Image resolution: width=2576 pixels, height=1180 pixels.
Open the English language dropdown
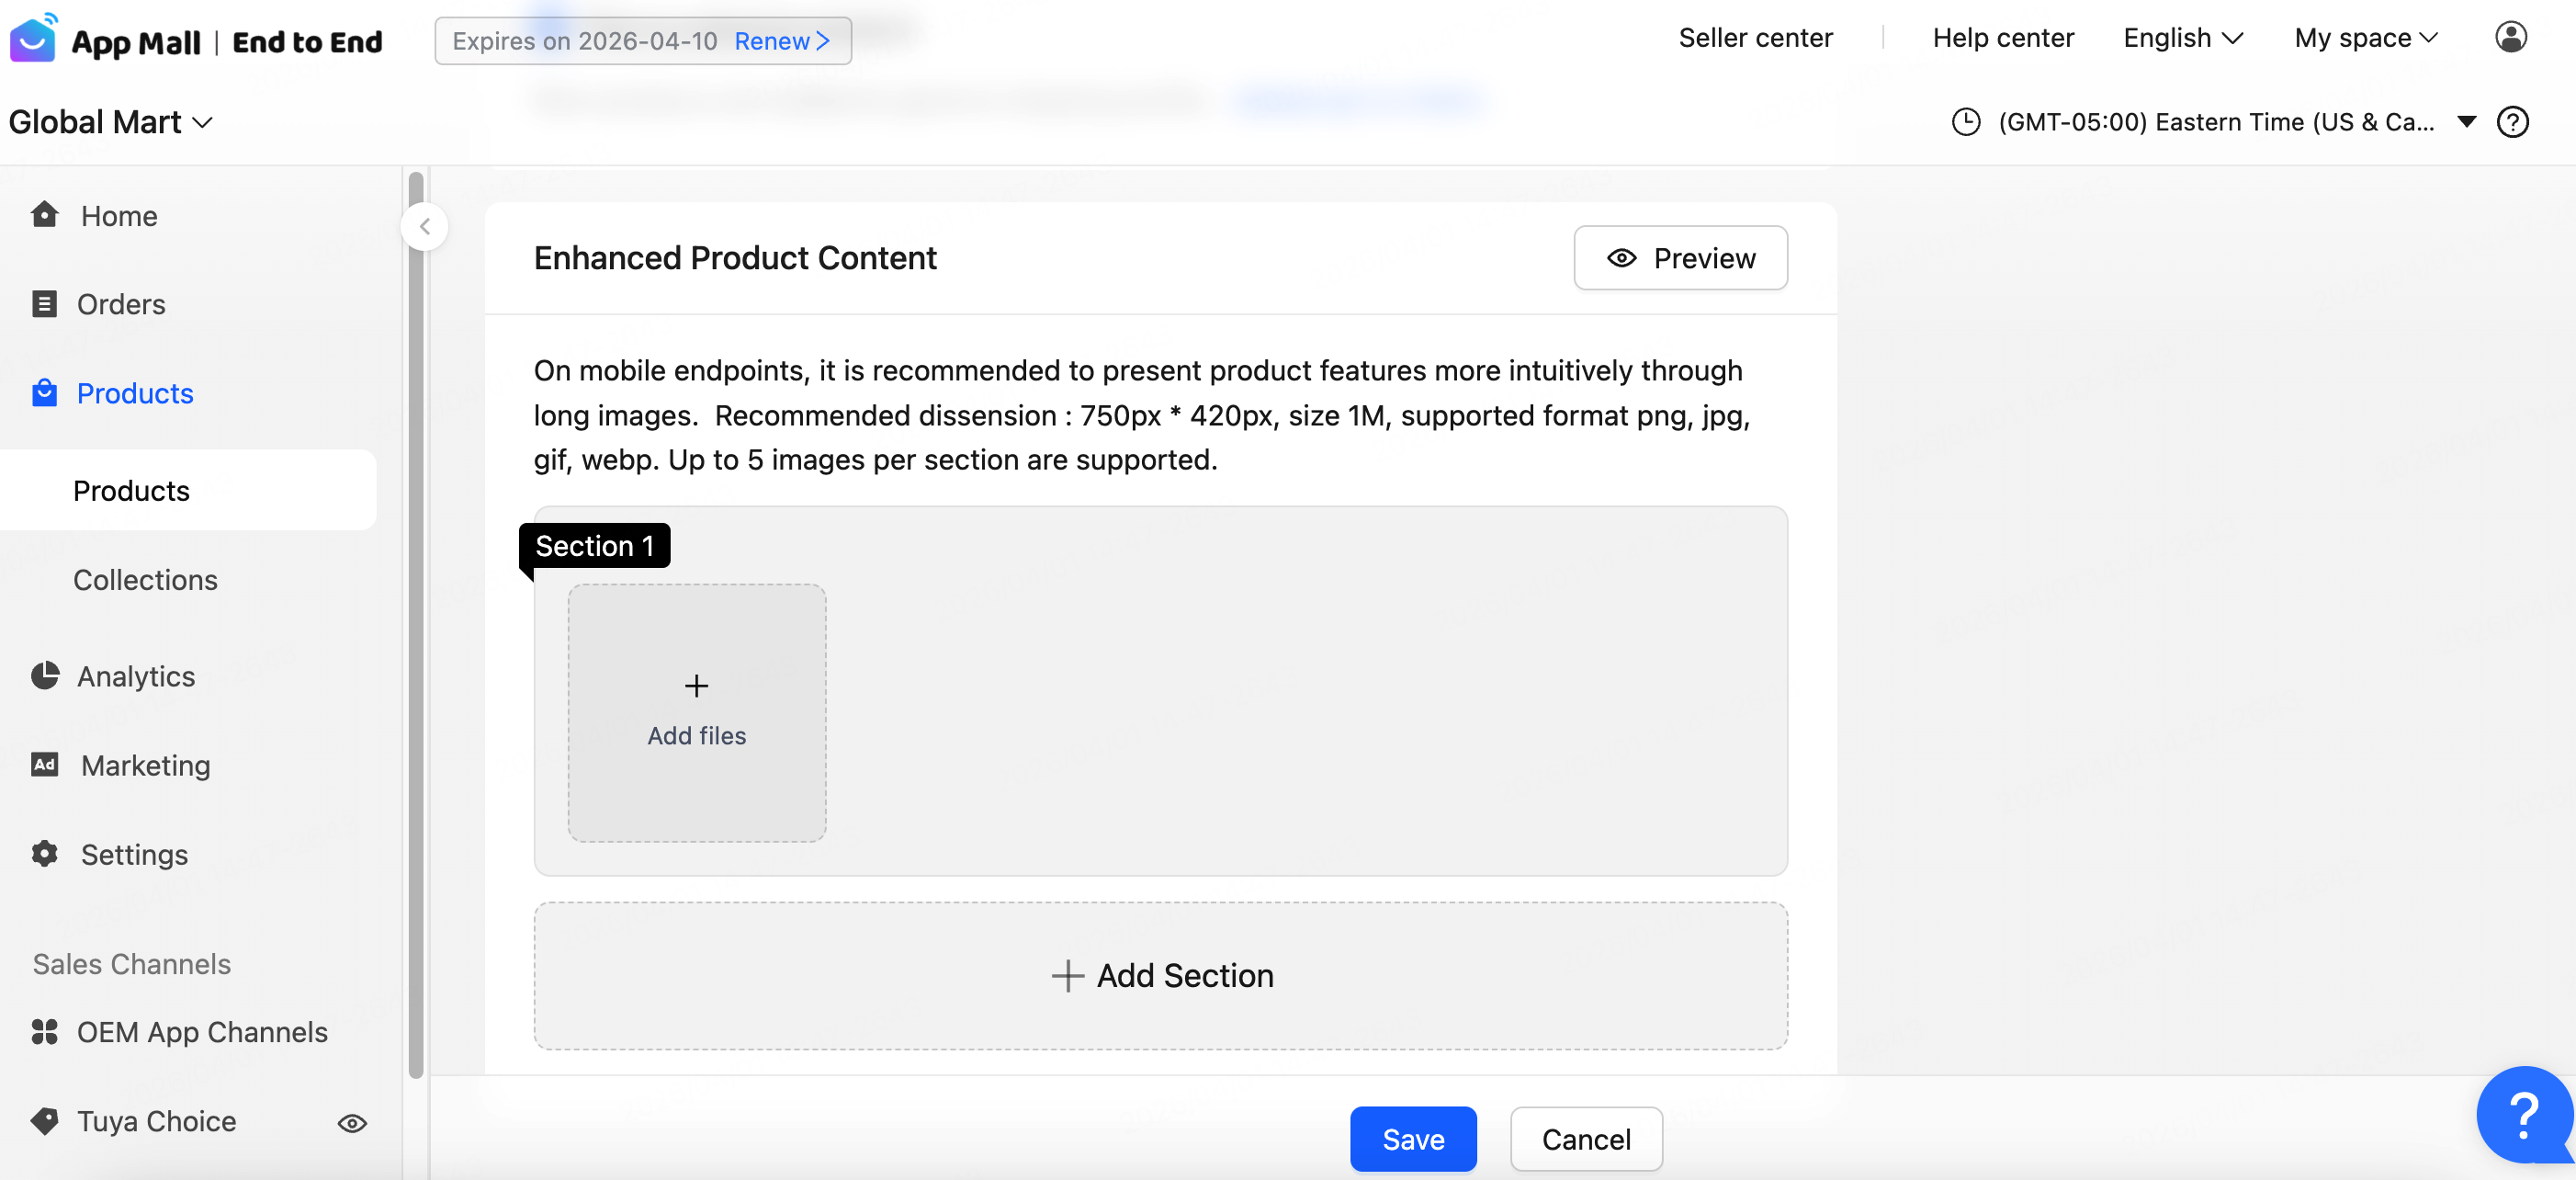[2182, 38]
